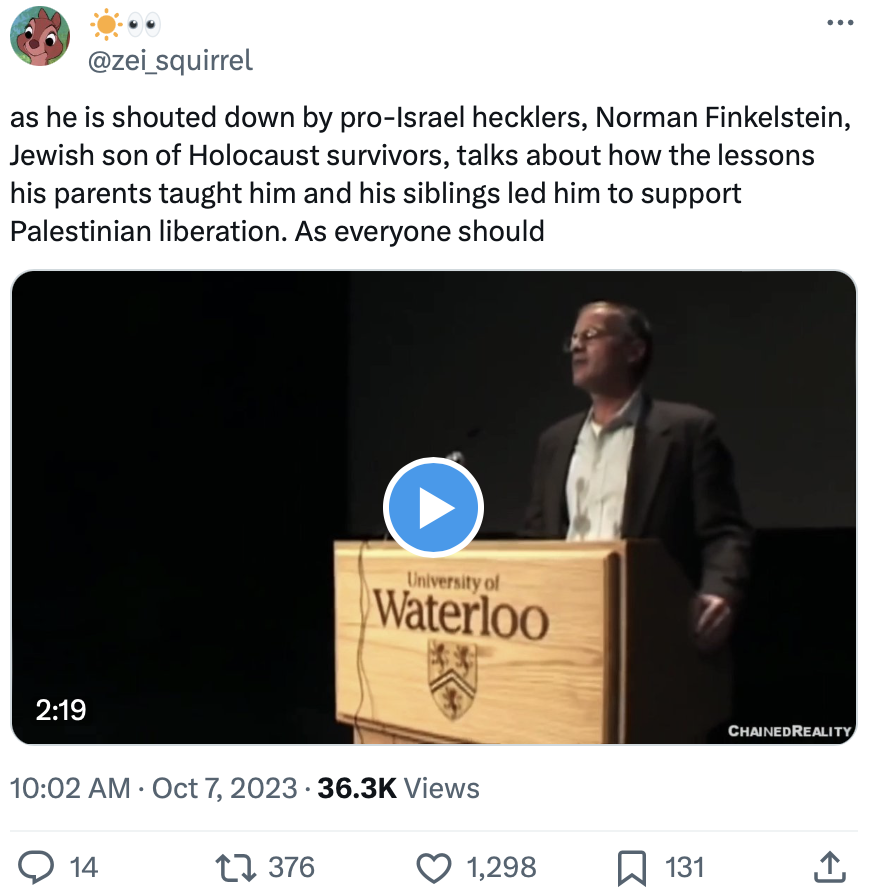Click the 14 replies count
This screenshot has width=870, height=890.
(x=84, y=866)
